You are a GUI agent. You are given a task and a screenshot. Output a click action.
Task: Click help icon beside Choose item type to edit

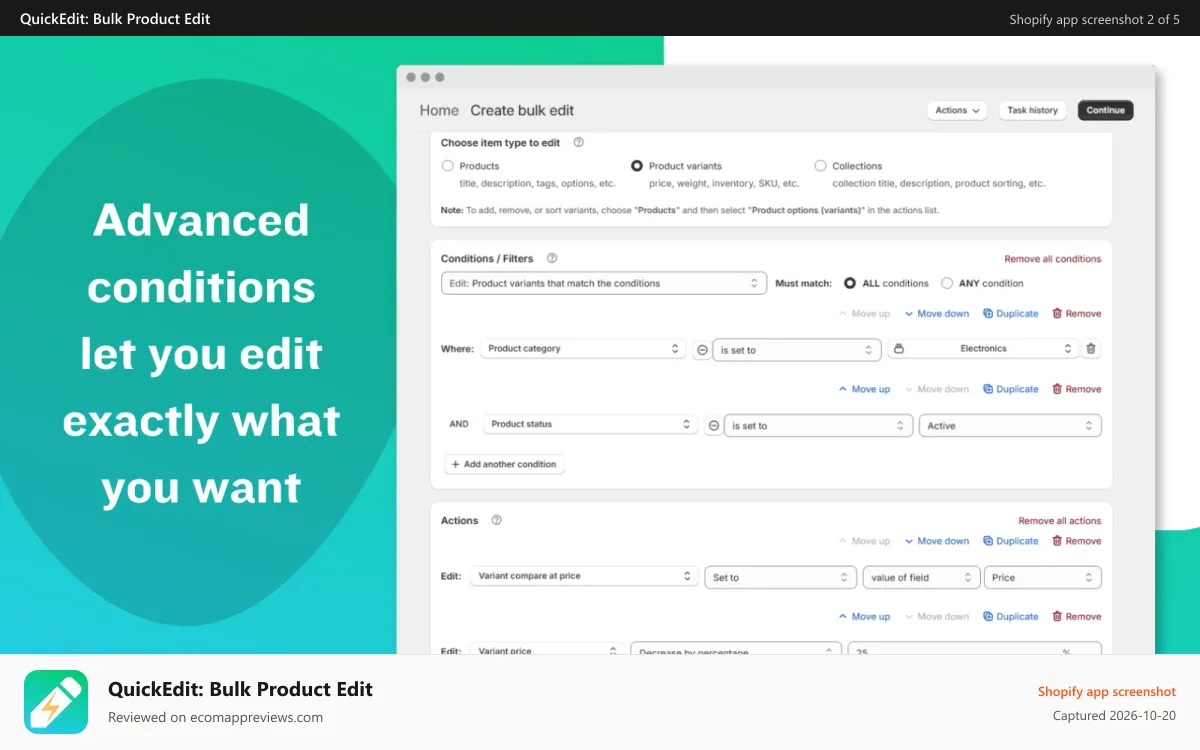pyautogui.click(x=578, y=143)
